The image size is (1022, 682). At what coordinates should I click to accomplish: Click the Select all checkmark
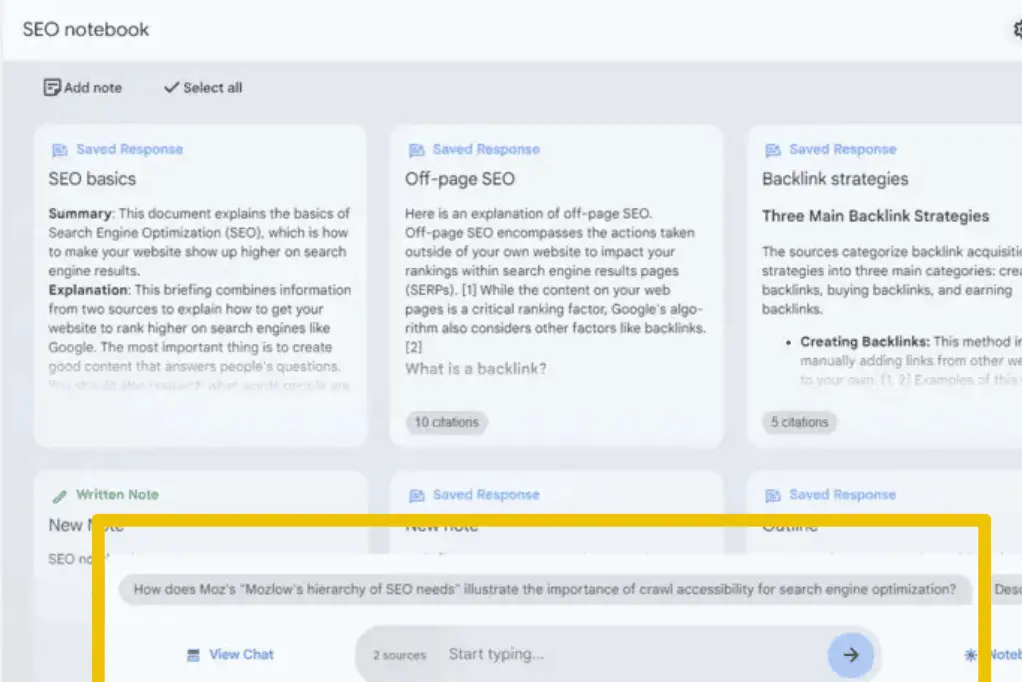(x=171, y=88)
